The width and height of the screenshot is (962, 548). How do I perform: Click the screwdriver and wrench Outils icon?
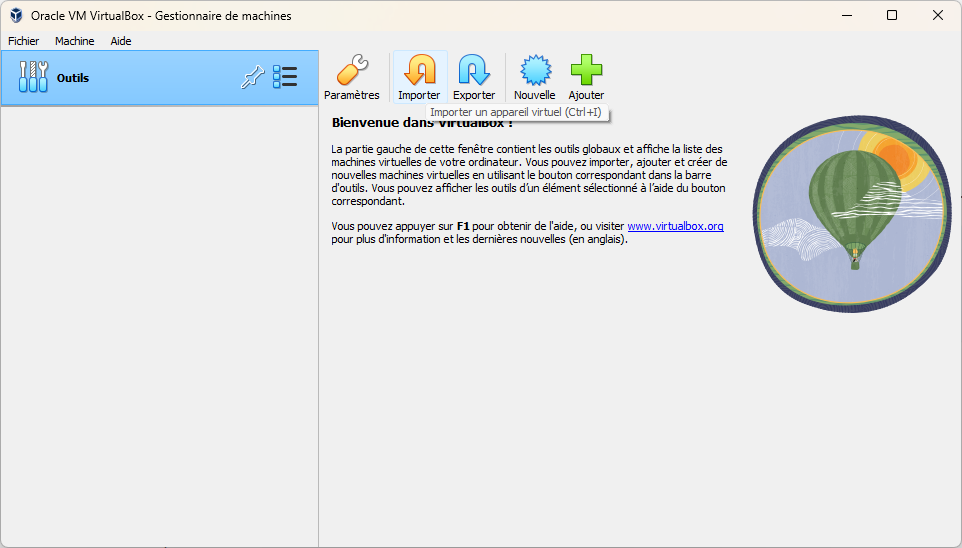pos(33,78)
